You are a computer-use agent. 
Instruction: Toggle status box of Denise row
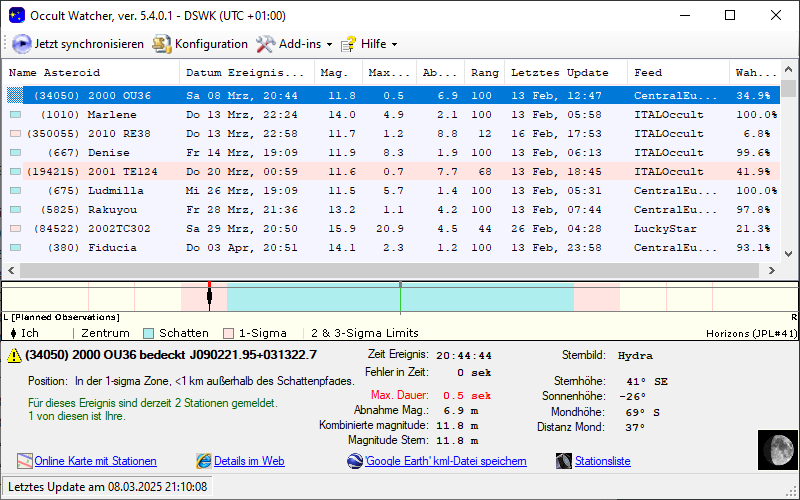[x=15, y=153]
